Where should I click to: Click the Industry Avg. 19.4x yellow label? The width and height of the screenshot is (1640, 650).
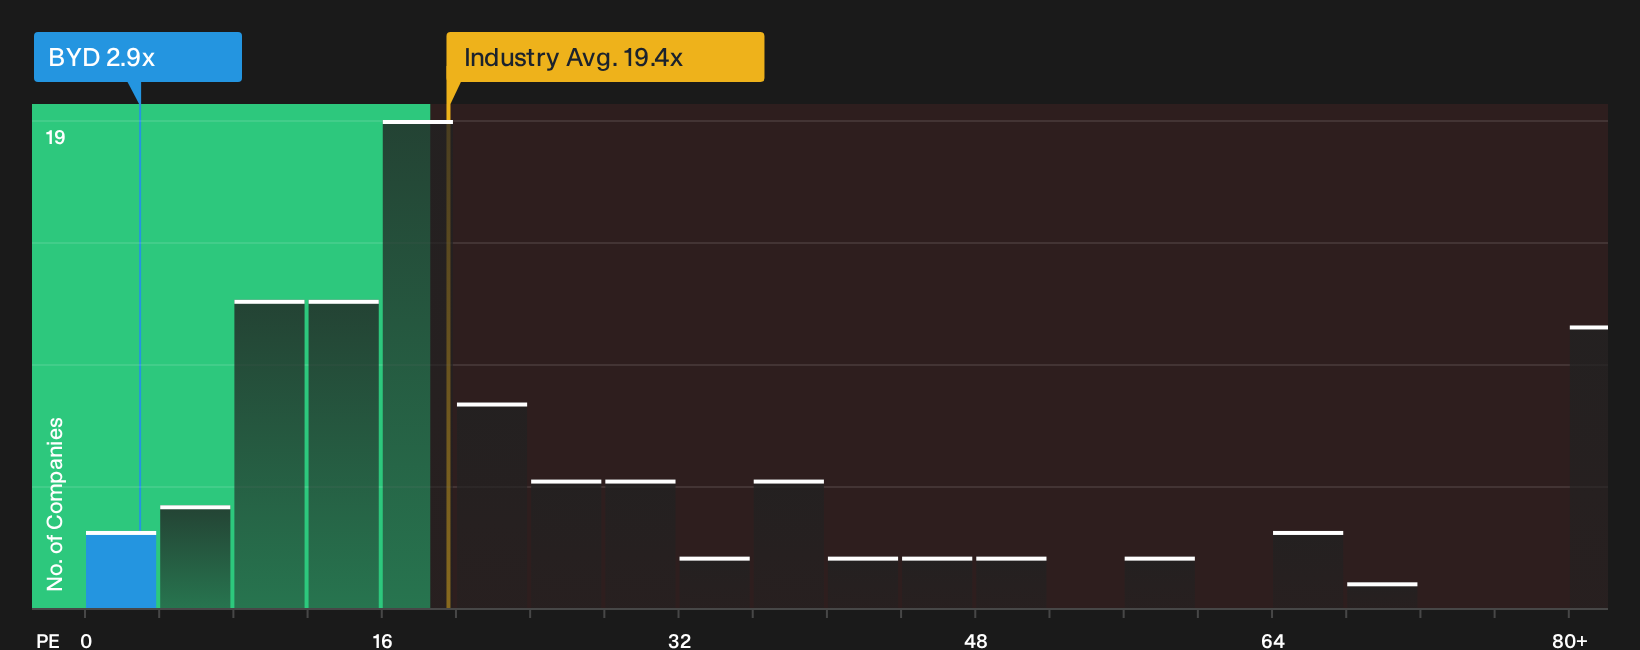click(605, 57)
